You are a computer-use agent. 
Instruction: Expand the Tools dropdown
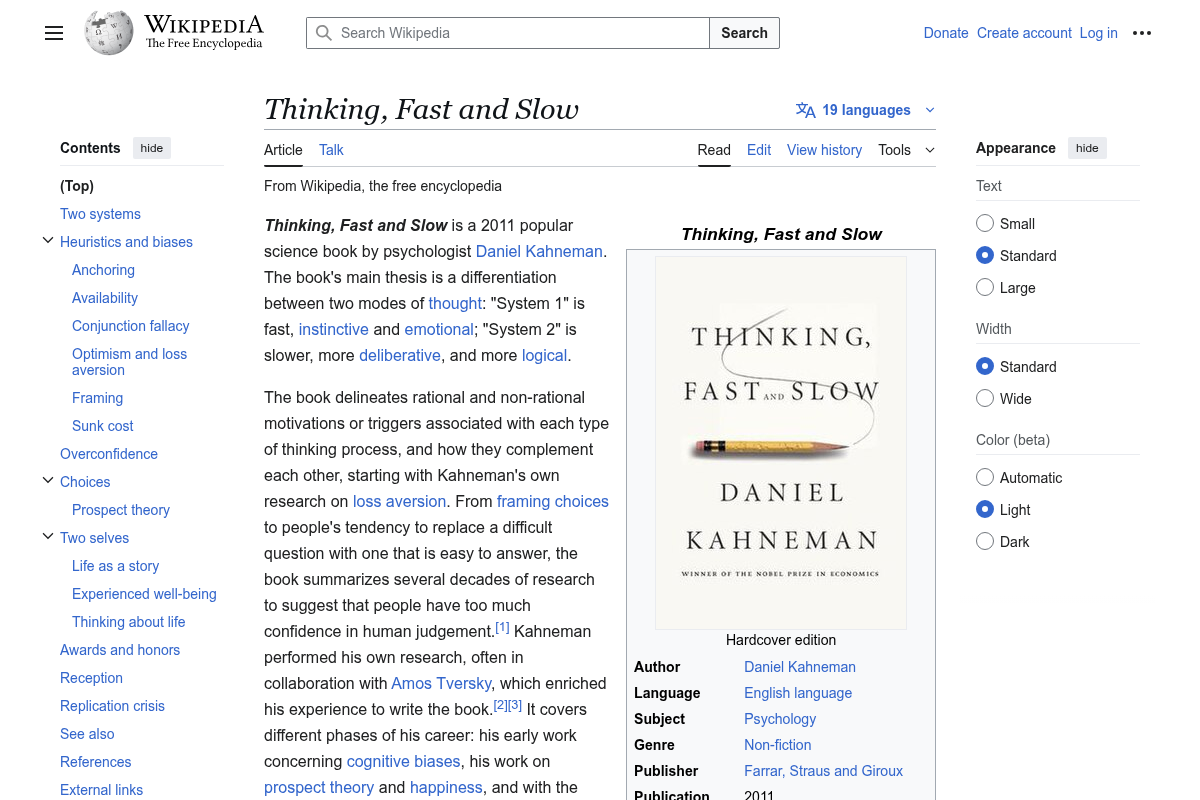point(905,149)
